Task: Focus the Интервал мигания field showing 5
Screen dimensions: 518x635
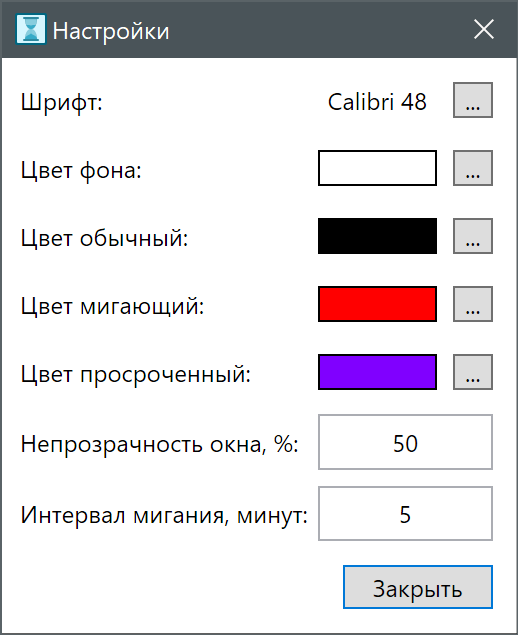Action: click(405, 514)
